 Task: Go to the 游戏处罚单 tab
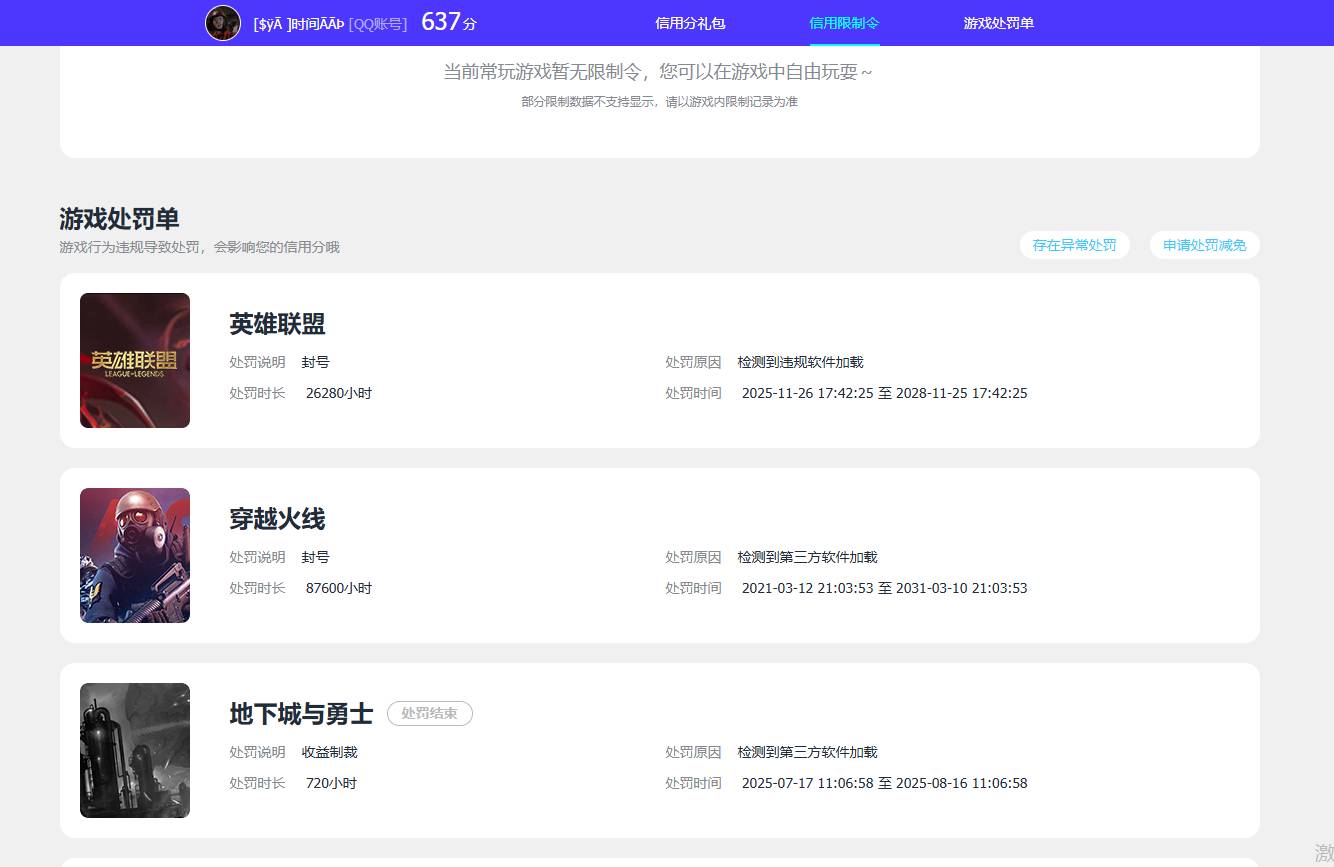pos(998,23)
